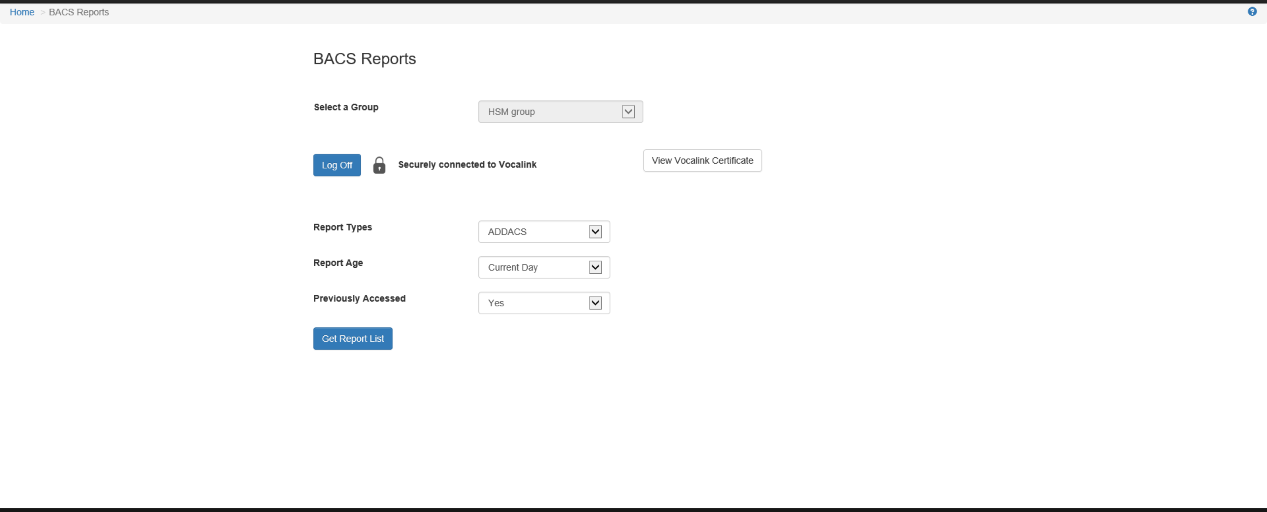Click the Home breadcrumb link

(x=22, y=12)
